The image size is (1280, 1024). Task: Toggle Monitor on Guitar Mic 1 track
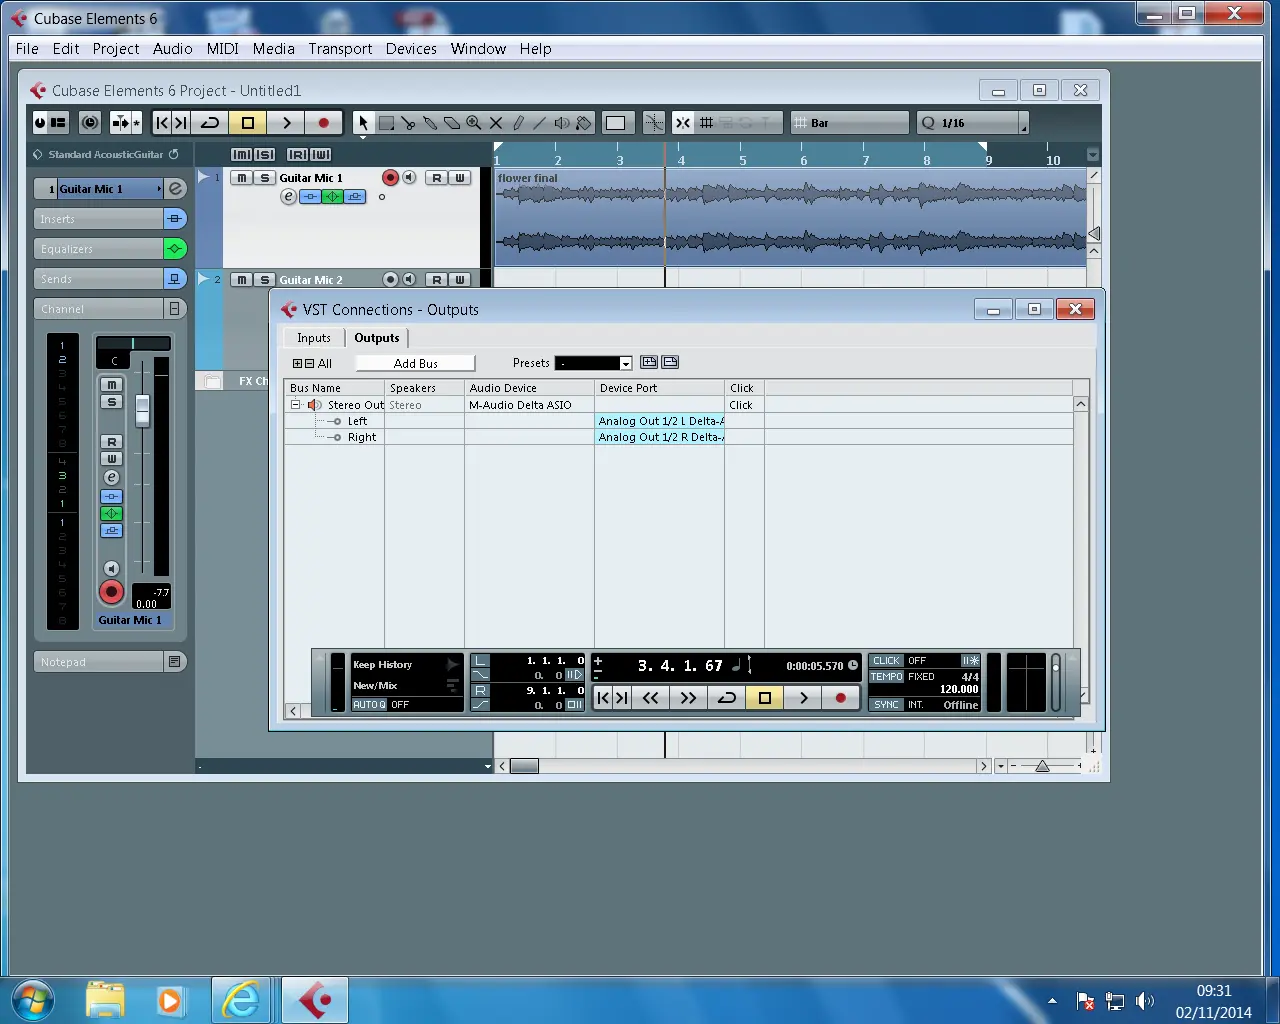pos(409,177)
